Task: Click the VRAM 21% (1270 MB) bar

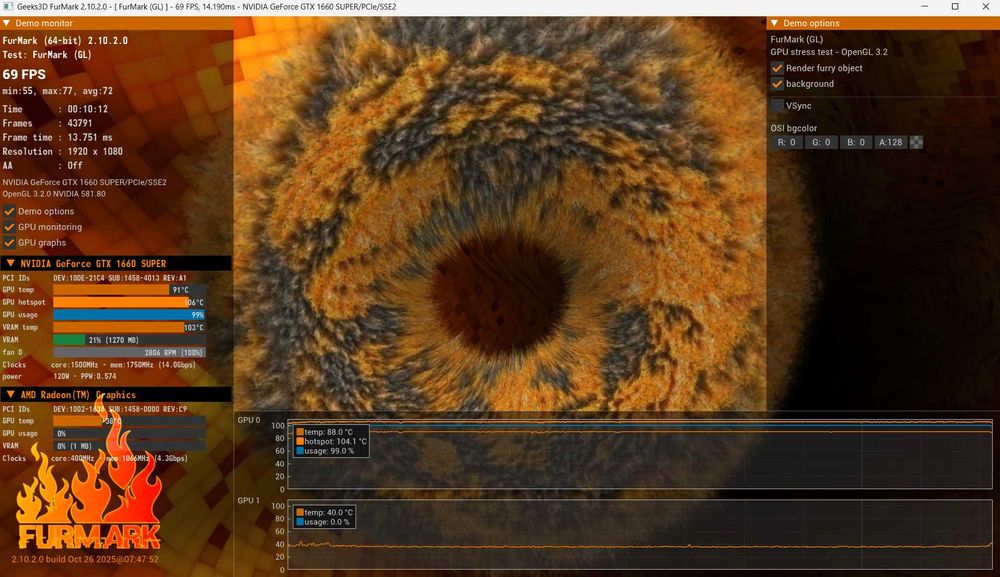Action: point(129,340)
